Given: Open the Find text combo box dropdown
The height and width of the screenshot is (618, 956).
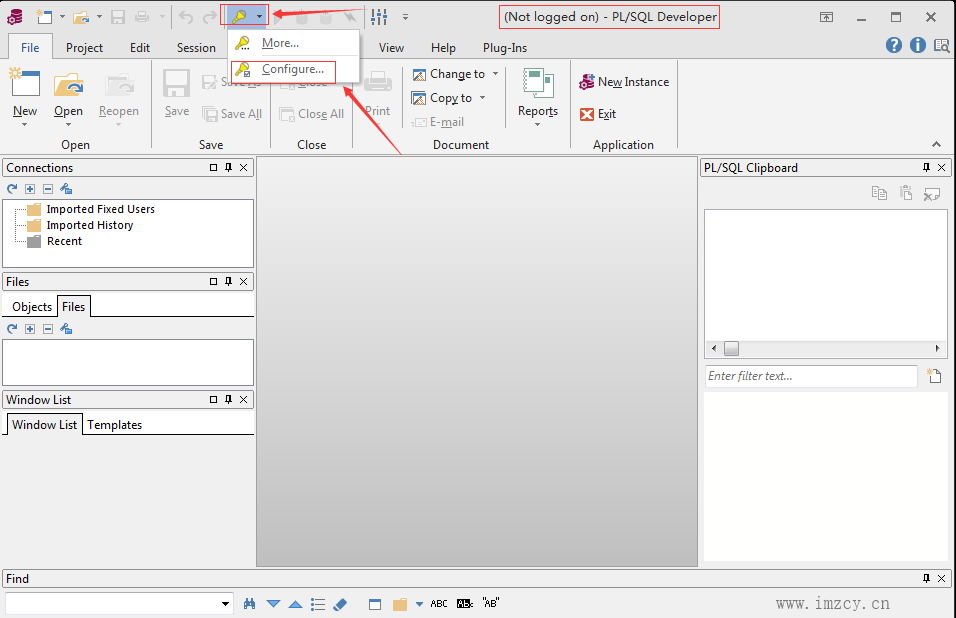Looking at the screenshot, I should pyautogui.click(x=226, y=604).
